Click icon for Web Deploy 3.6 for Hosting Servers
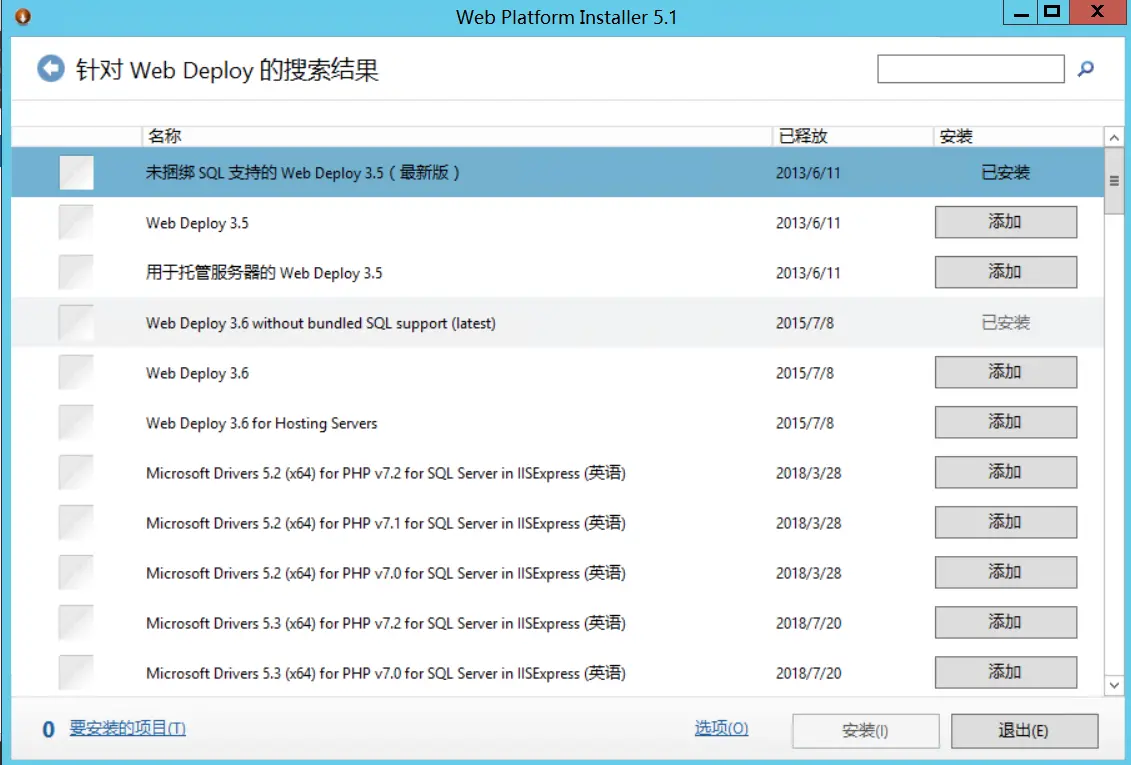The height and width of the screenshot is (765, 1131). (76, 423)
